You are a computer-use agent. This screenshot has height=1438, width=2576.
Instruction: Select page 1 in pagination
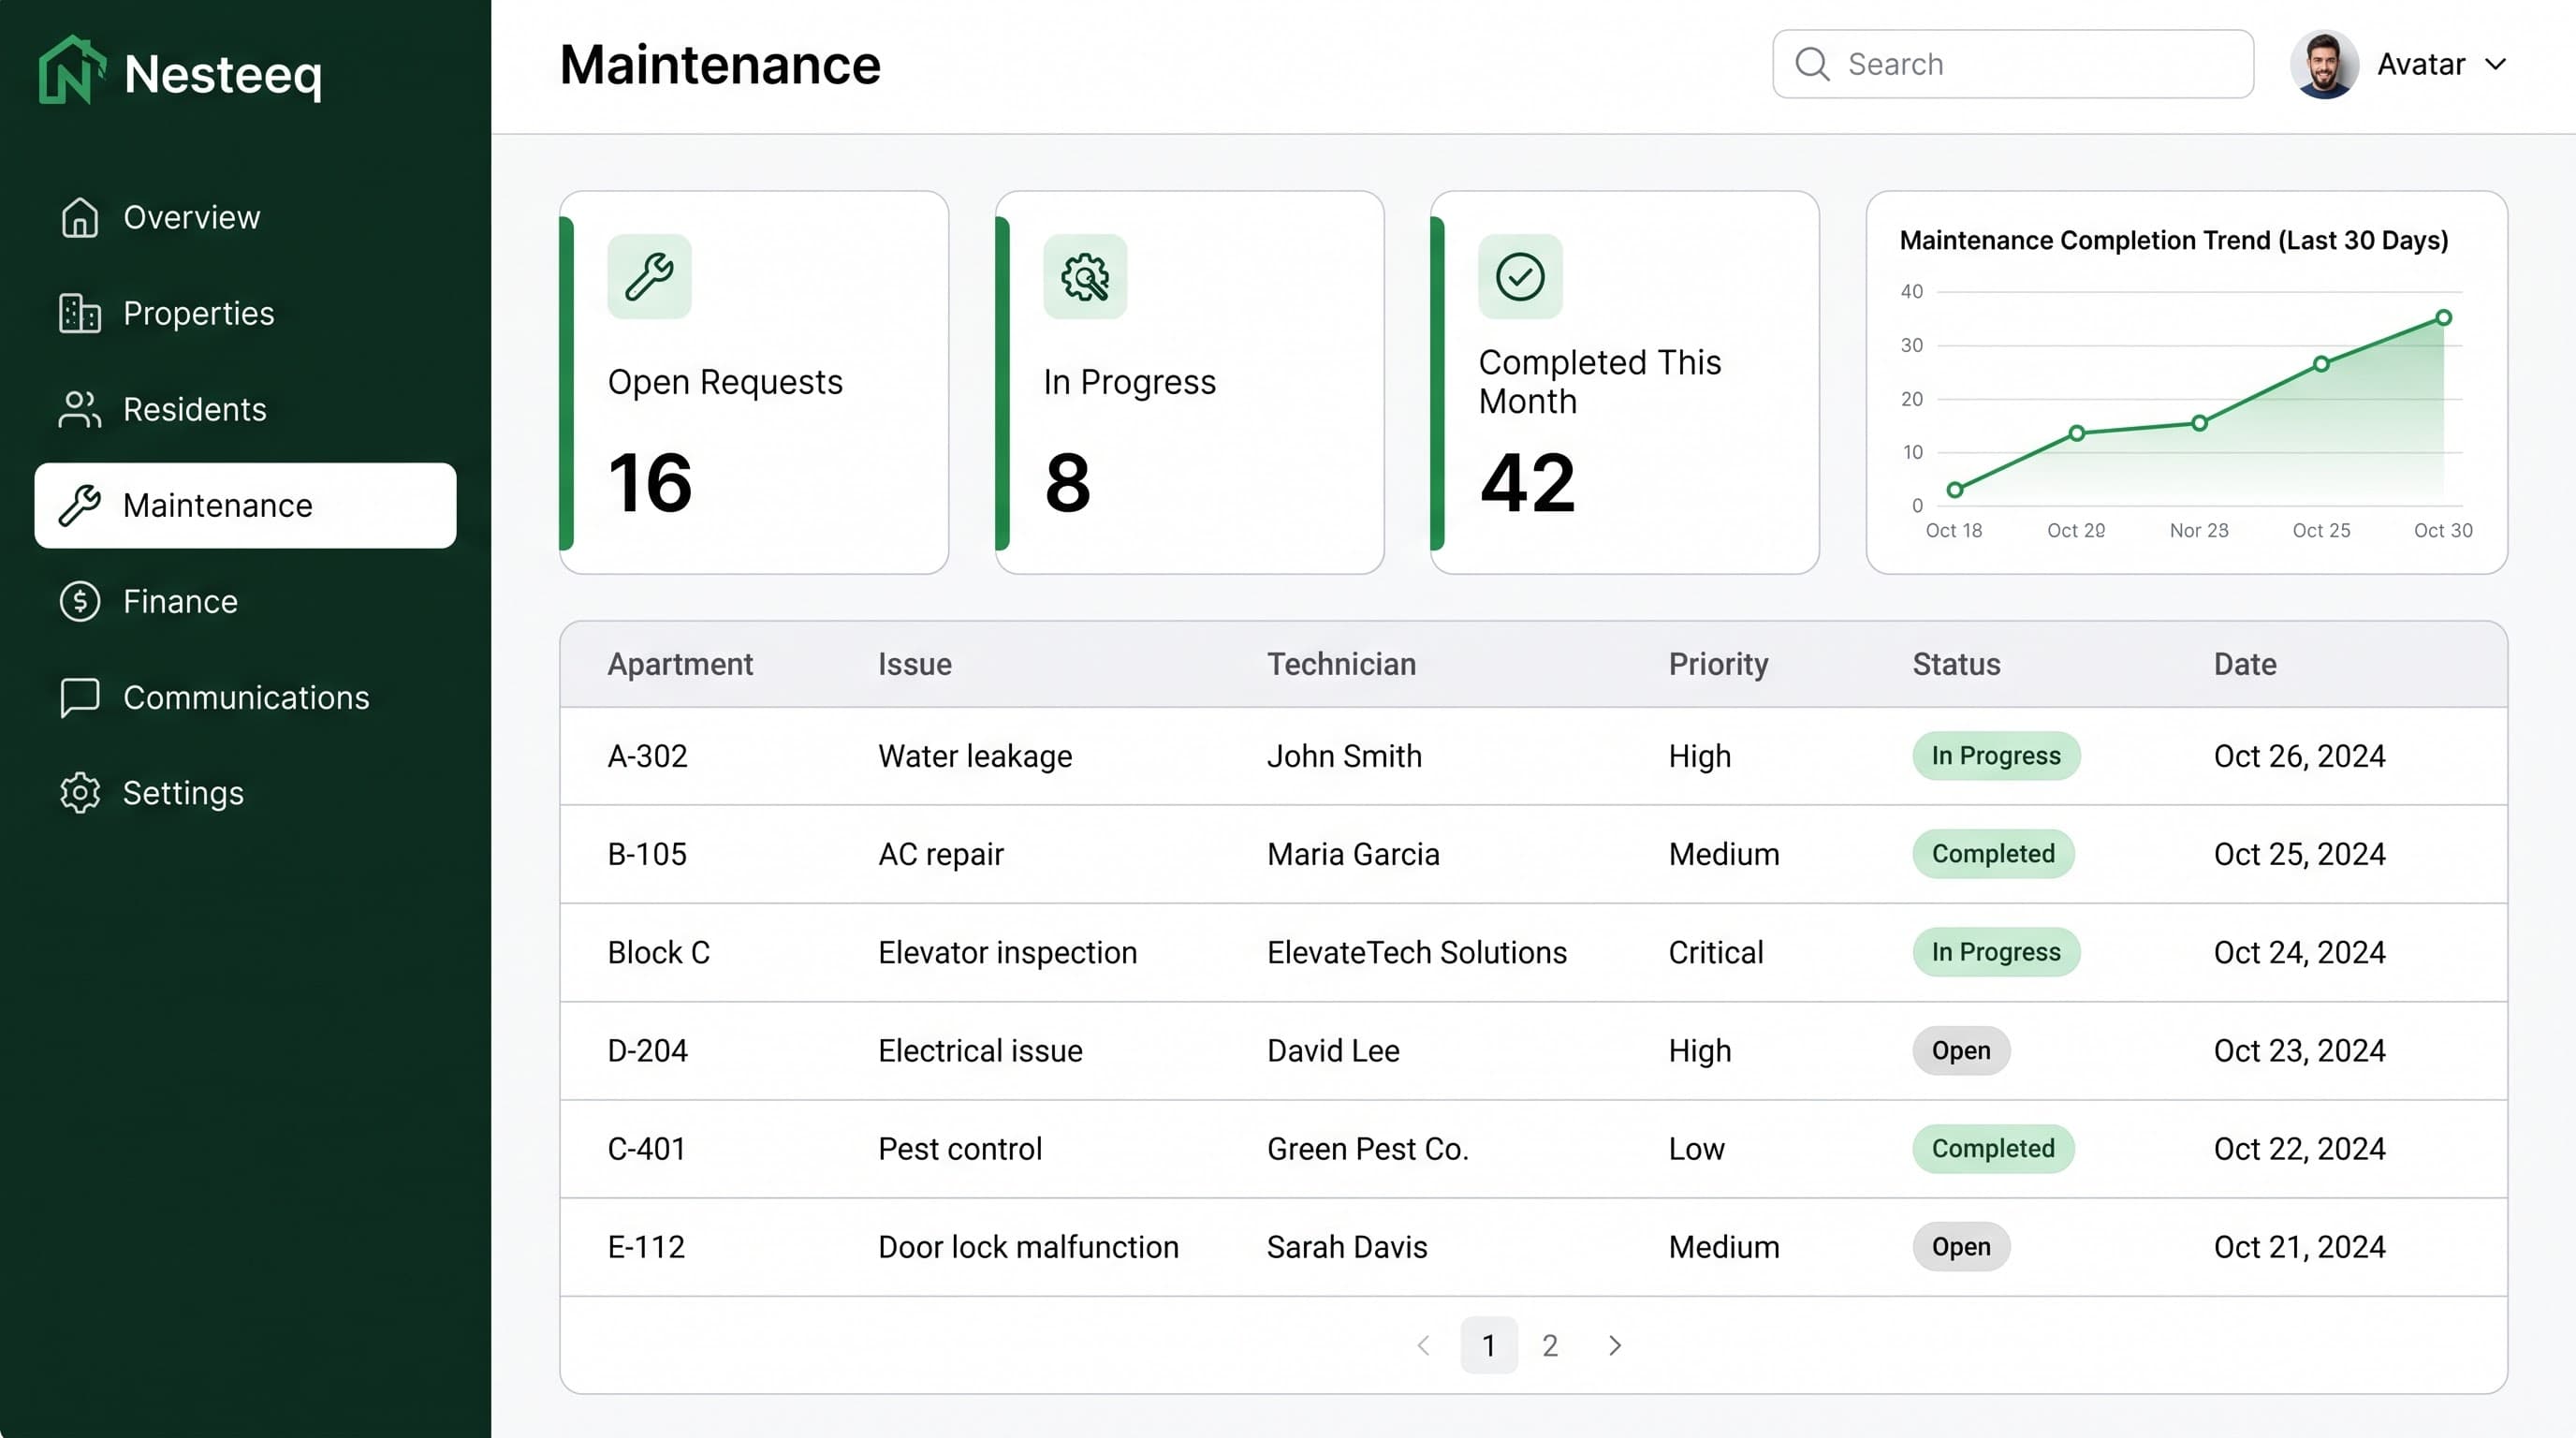tap(1489, 1345)
